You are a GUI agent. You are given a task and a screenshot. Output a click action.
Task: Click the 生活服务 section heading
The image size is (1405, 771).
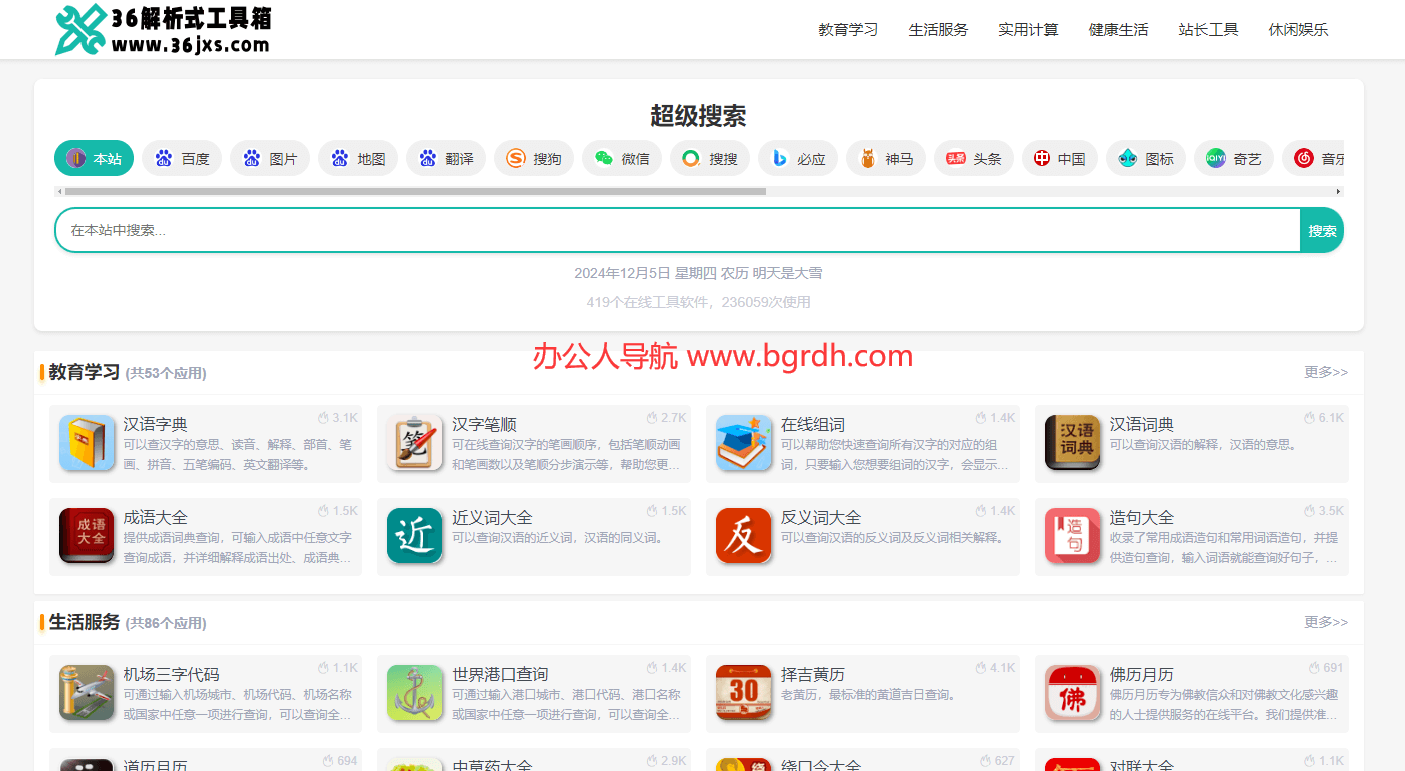click(84, 622)
